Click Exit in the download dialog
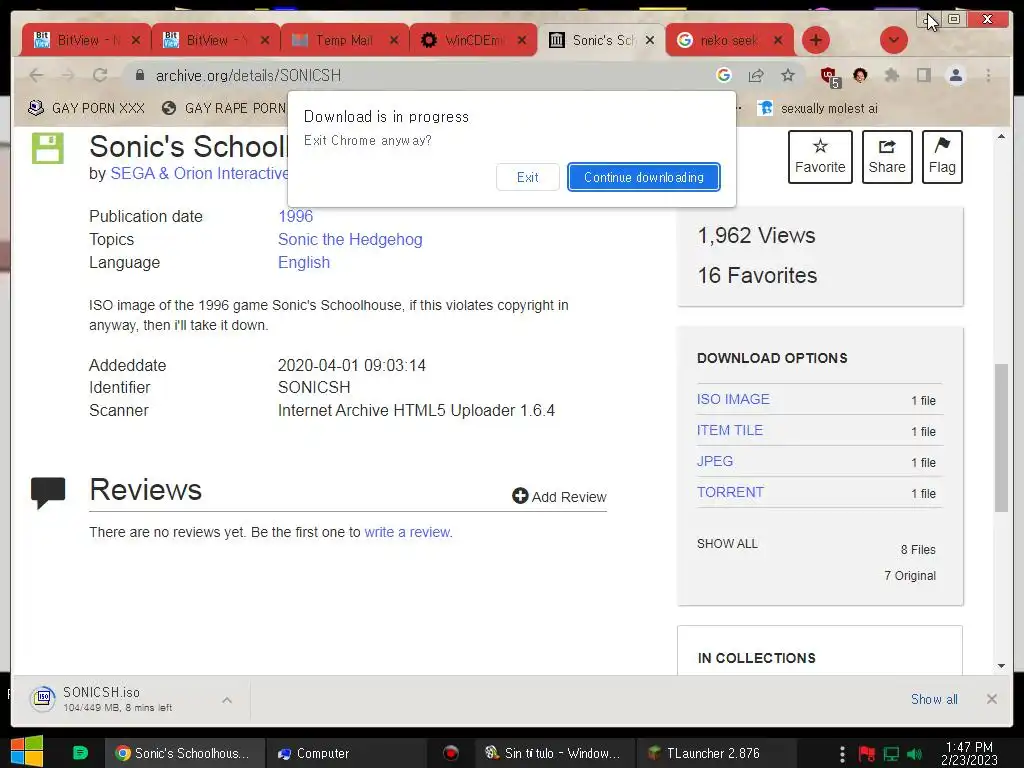This screenshot has width=1024, height=768. pyautogui.click(x=528, y=177)
